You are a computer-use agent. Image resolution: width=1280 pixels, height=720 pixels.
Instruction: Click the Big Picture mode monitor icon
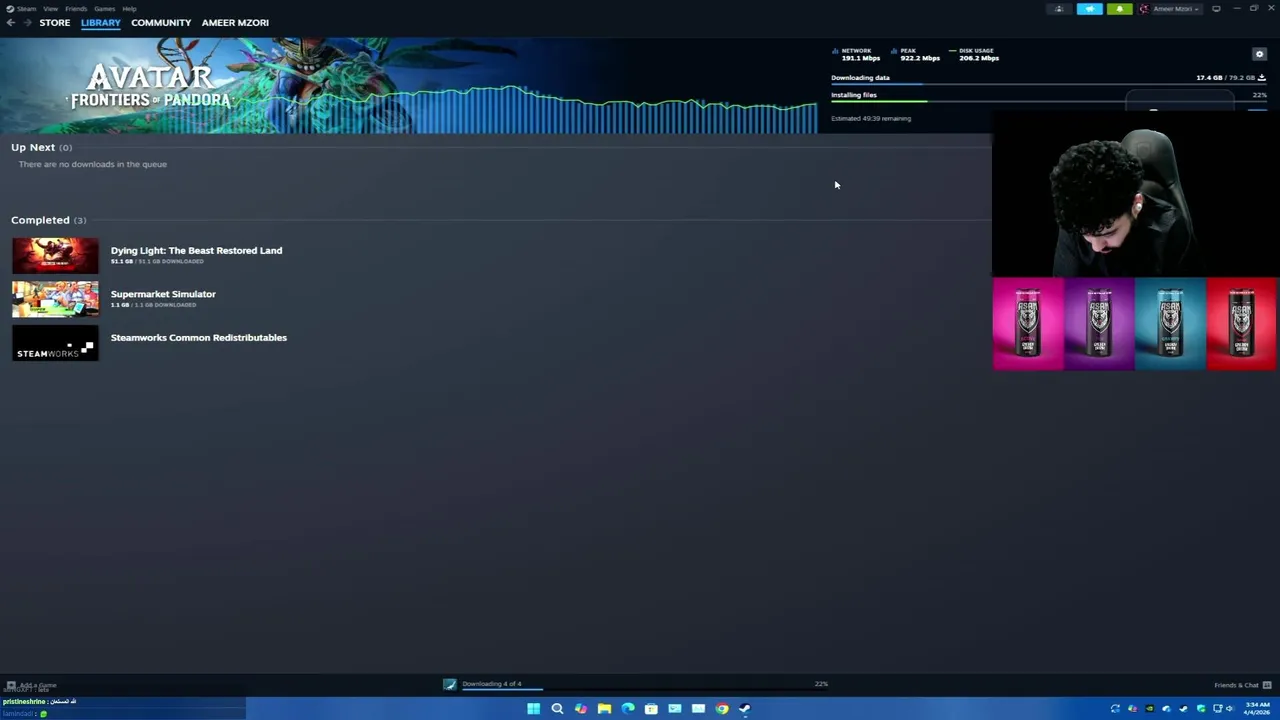tap(1216, 9)
